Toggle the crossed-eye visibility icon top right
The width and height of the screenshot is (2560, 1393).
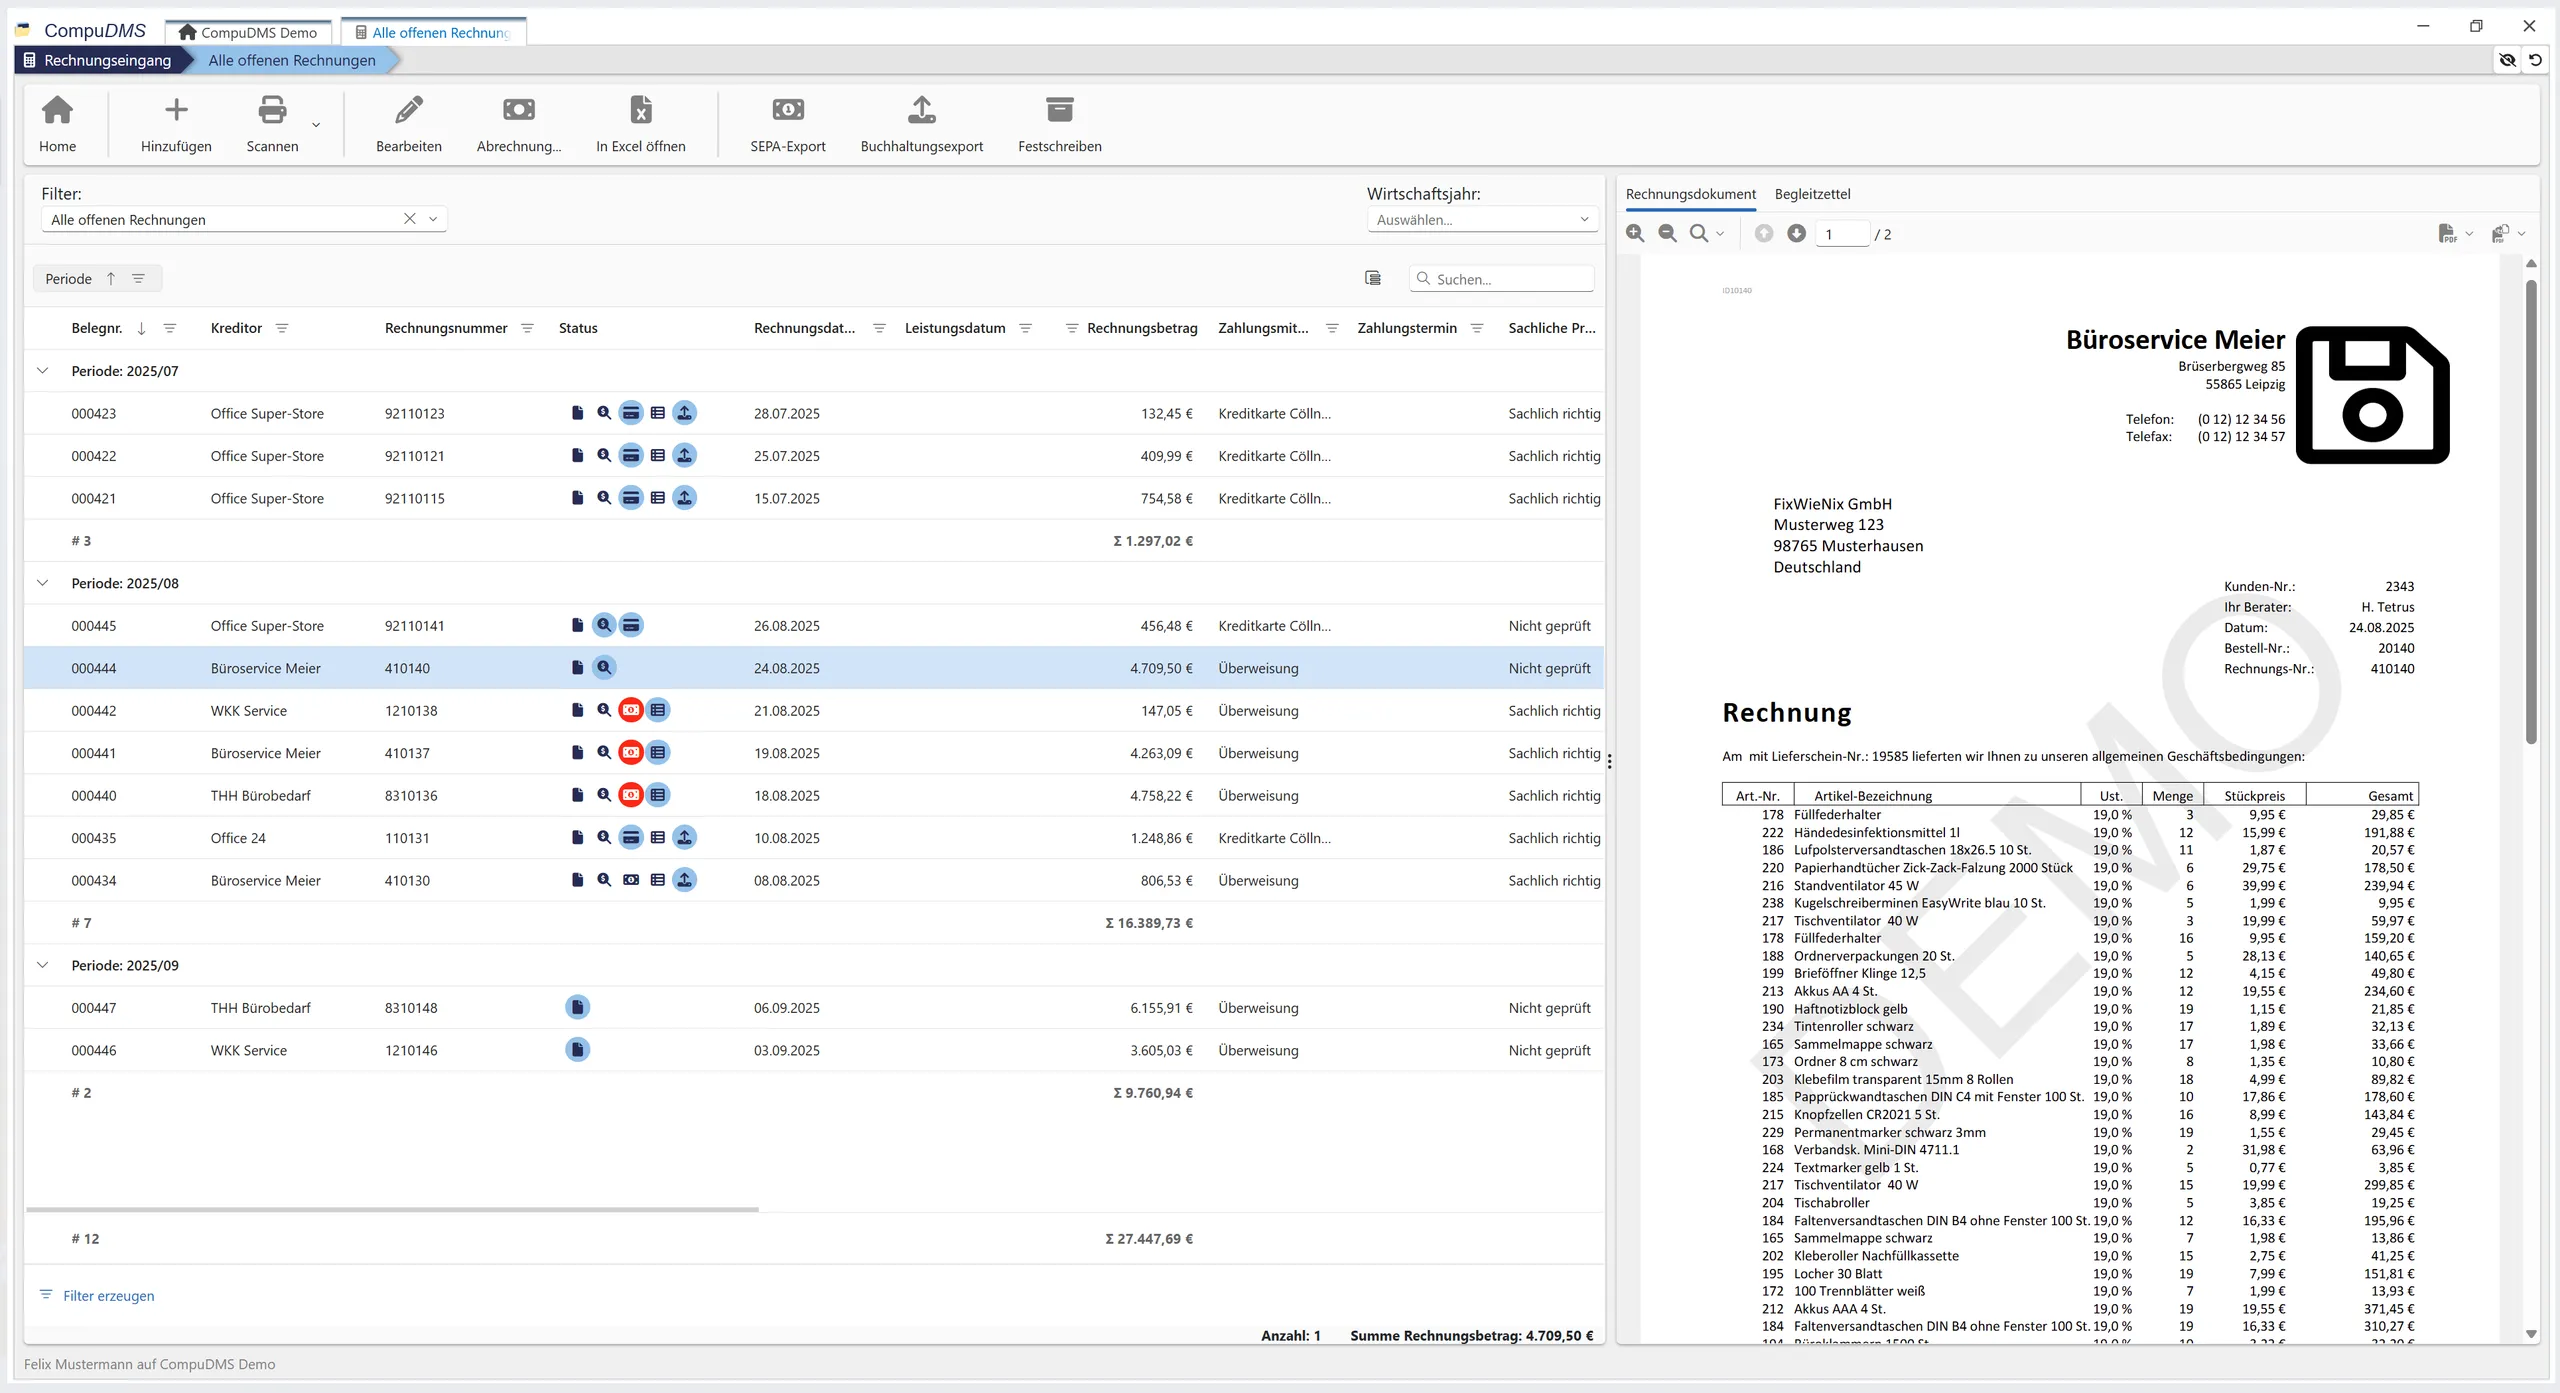click(2507, 60)
